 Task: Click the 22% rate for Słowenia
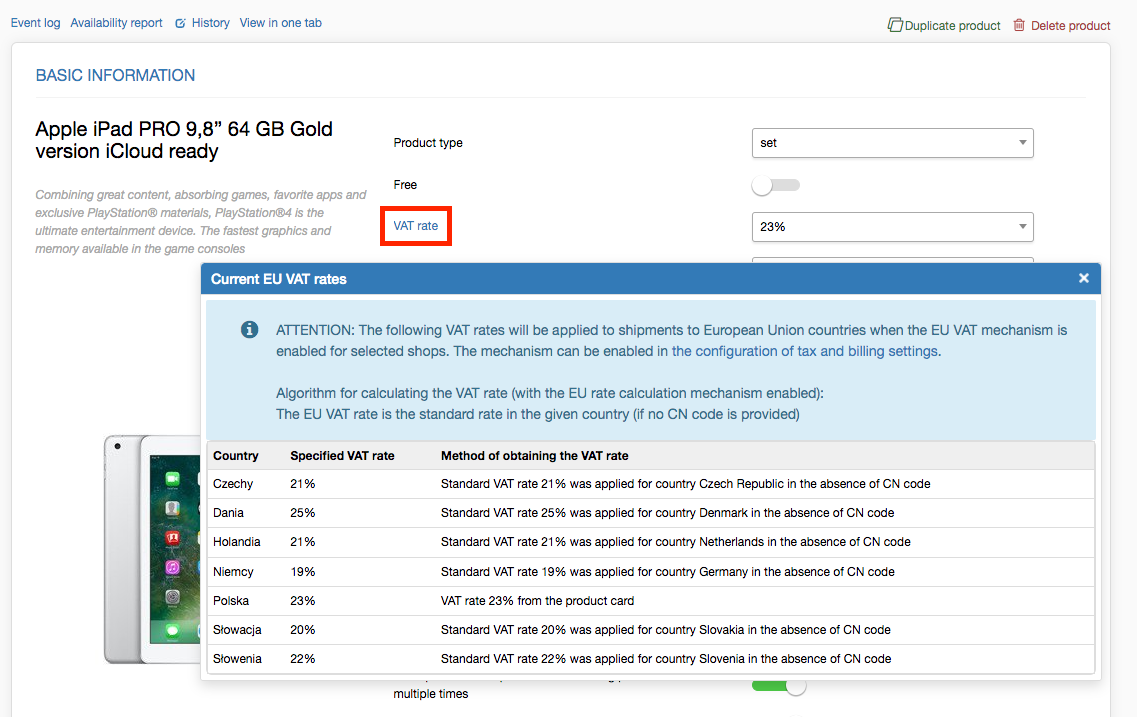302,659
